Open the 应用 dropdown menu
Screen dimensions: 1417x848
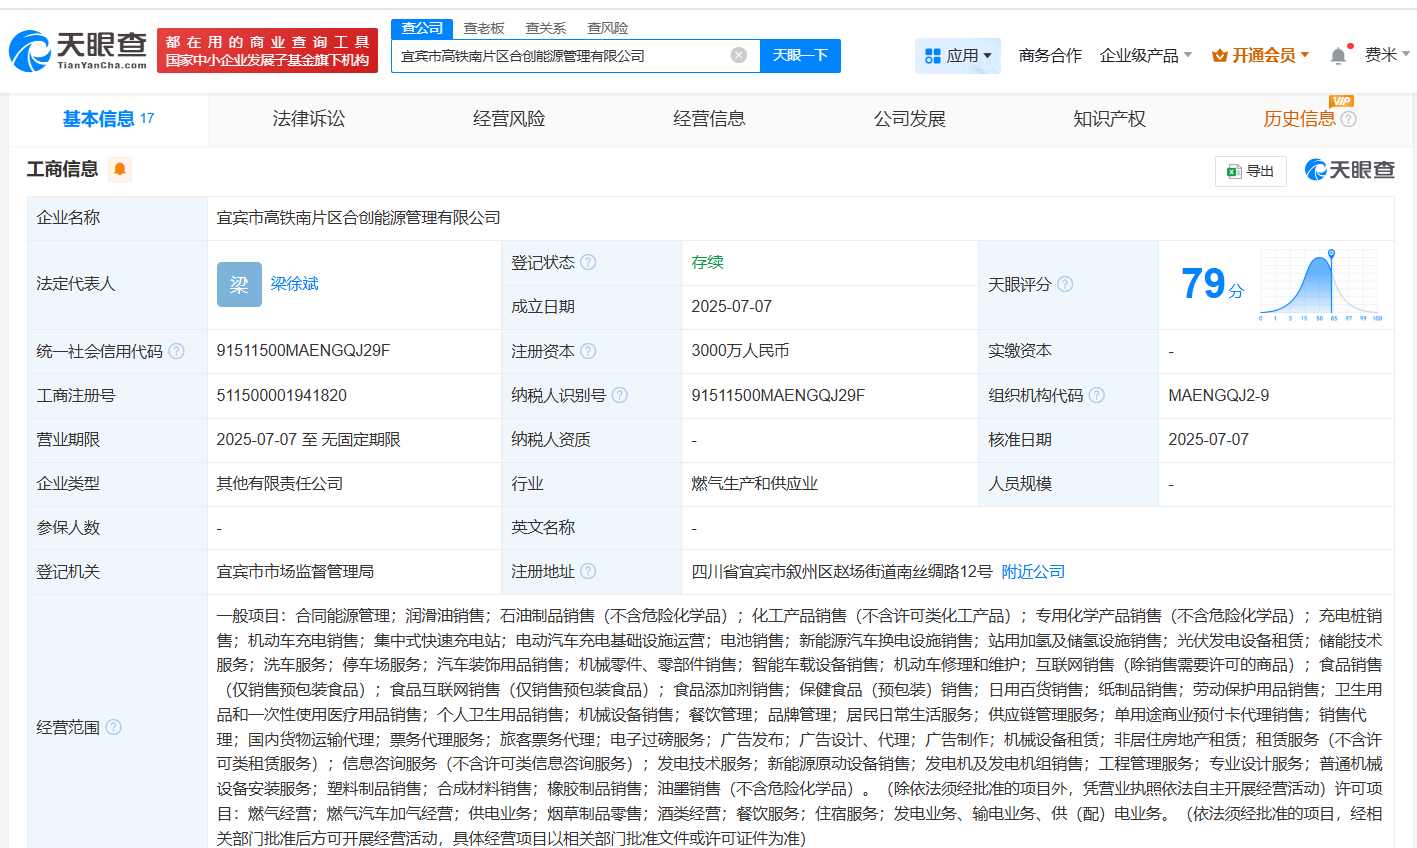pos(958,56)
